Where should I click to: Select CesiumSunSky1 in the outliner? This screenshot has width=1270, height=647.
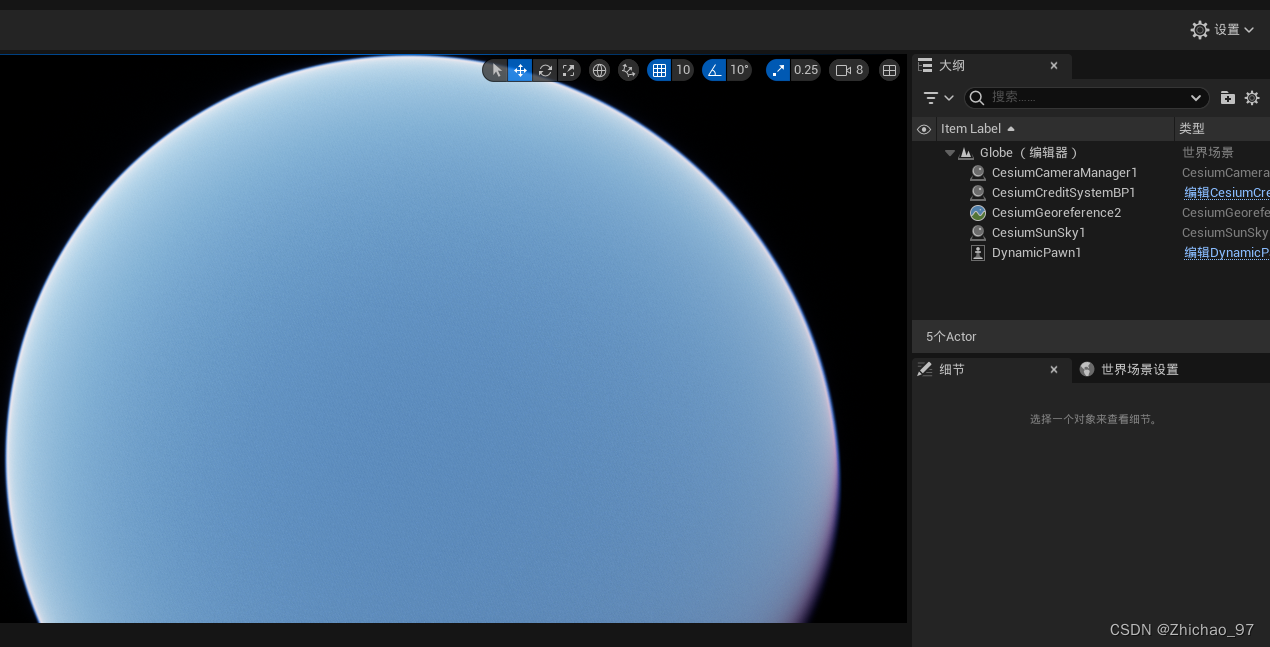[1039, 232]
